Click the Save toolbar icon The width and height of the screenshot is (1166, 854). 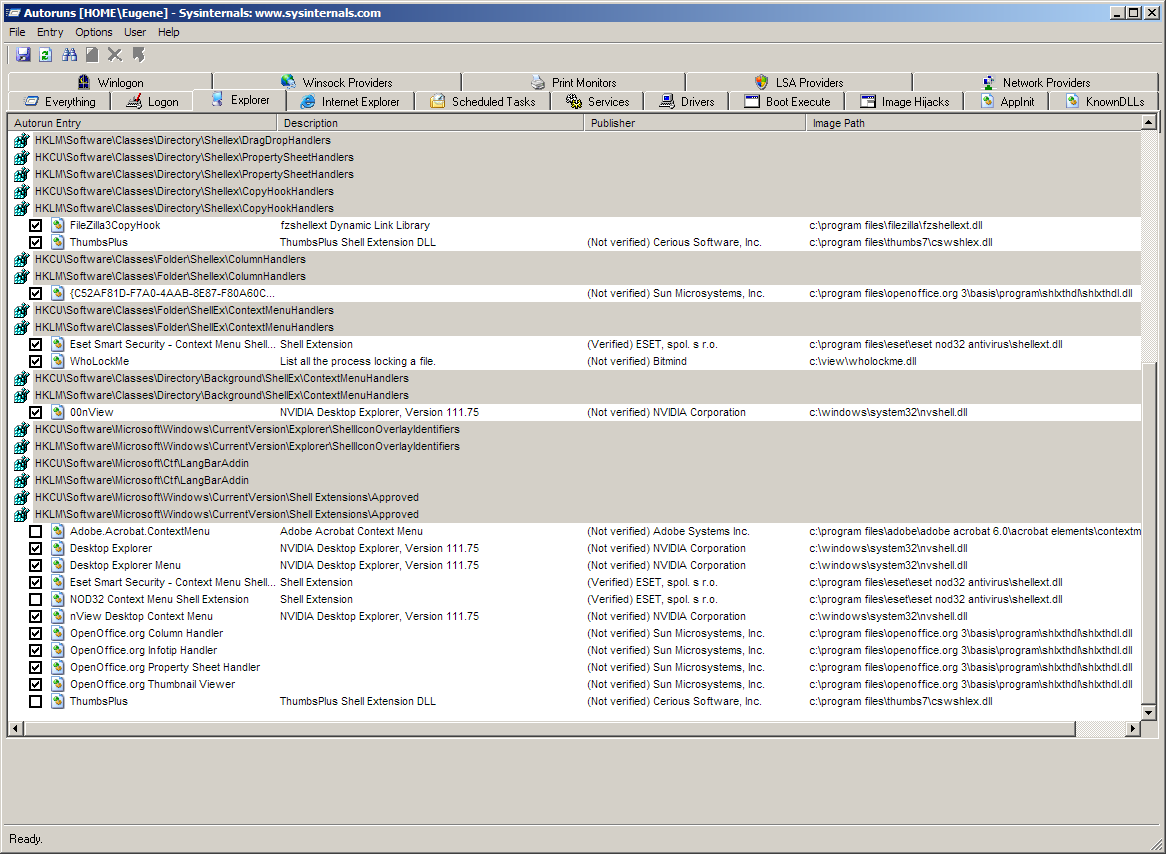click(23, 54)
